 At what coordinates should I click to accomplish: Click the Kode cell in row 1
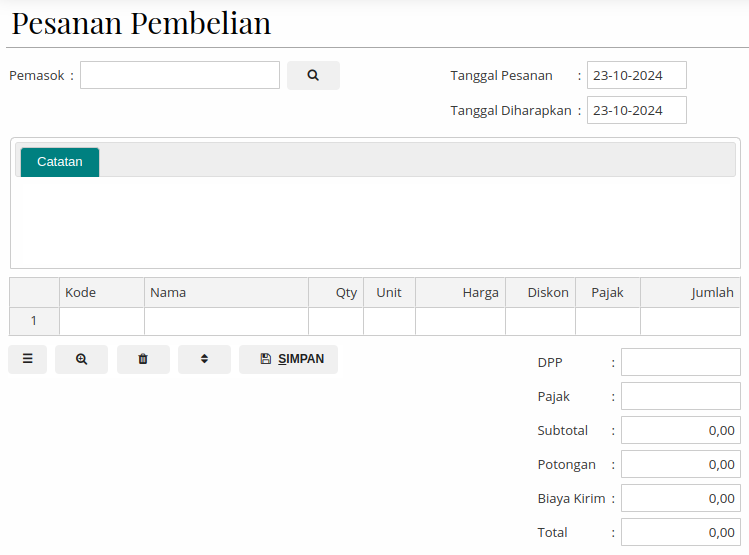click(102, 321)
